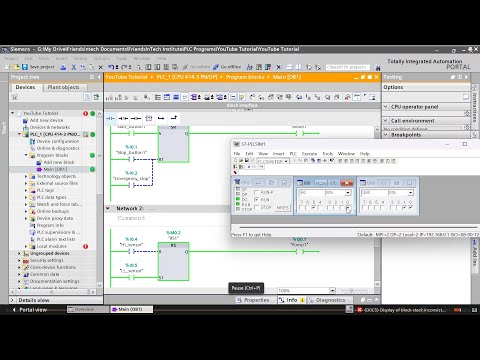The image size is (480, 360).
Task: Click the Go offline toolbar button
Action: pyautogui.click(x=227, y=67)
